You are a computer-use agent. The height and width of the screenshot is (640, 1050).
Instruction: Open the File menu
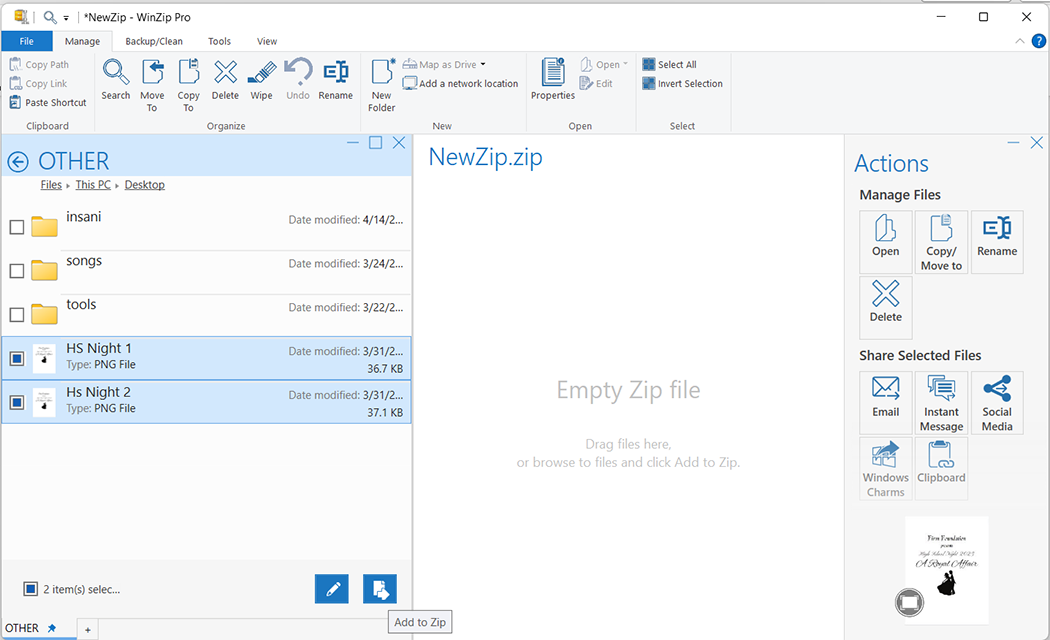27,41
